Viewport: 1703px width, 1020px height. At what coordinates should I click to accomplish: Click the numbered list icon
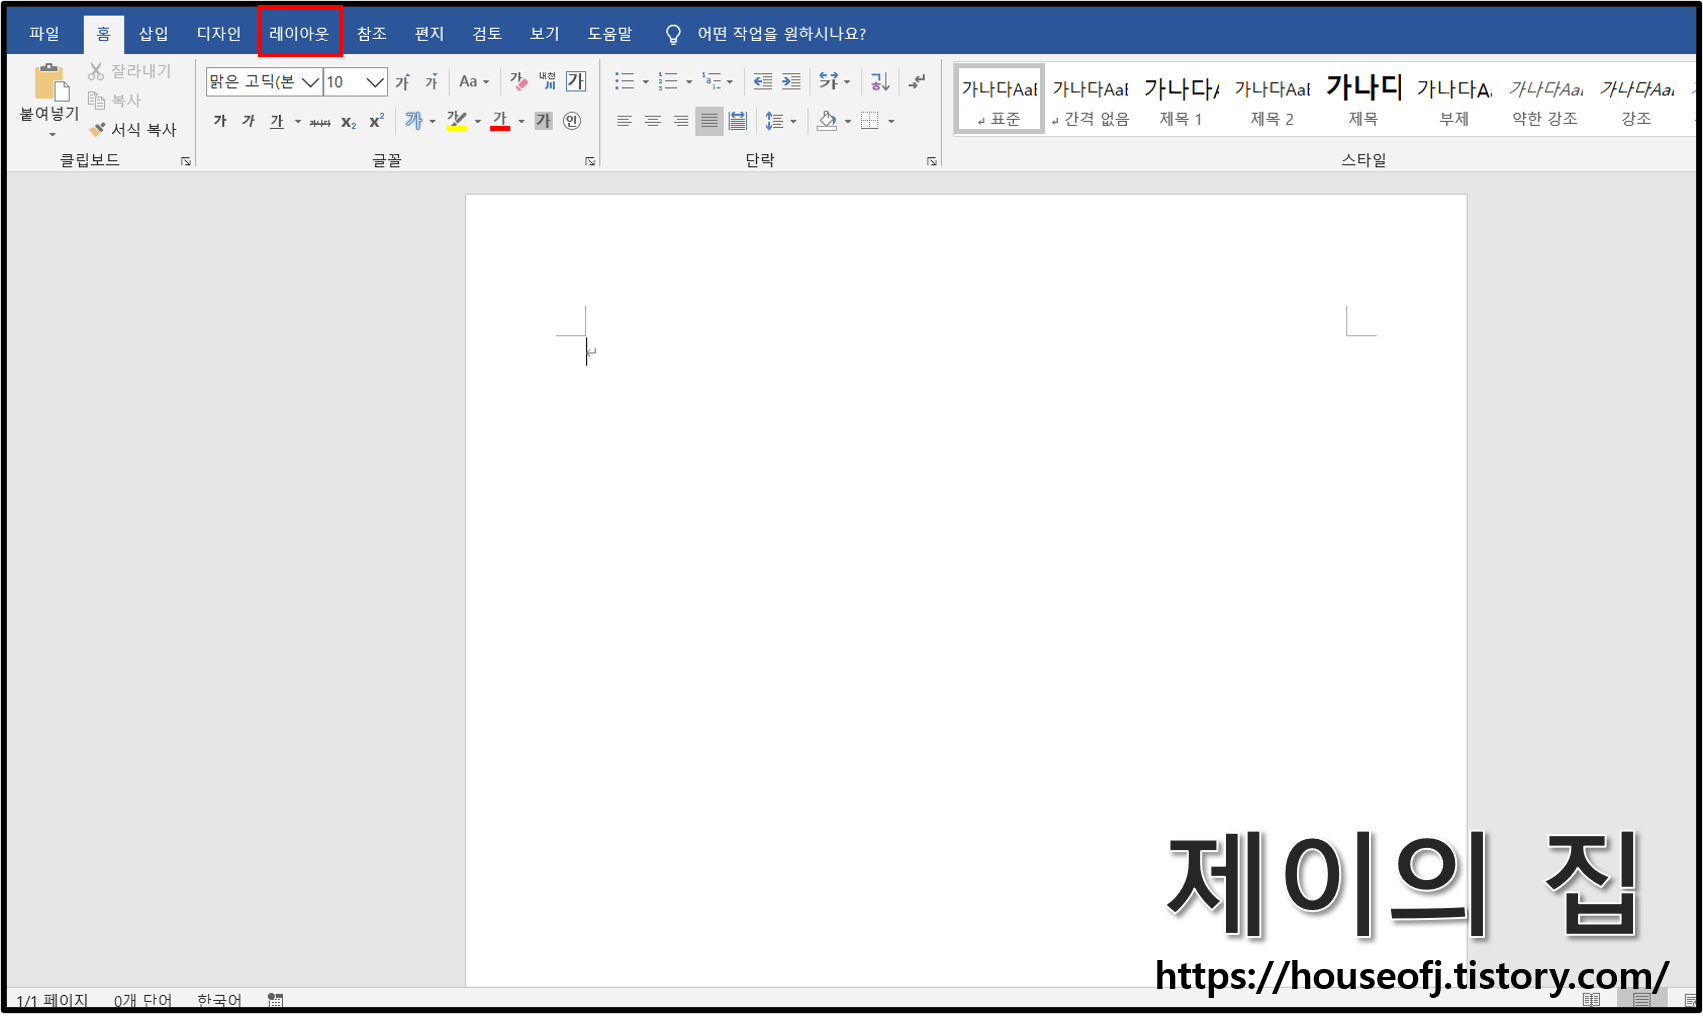click(668, 82)
